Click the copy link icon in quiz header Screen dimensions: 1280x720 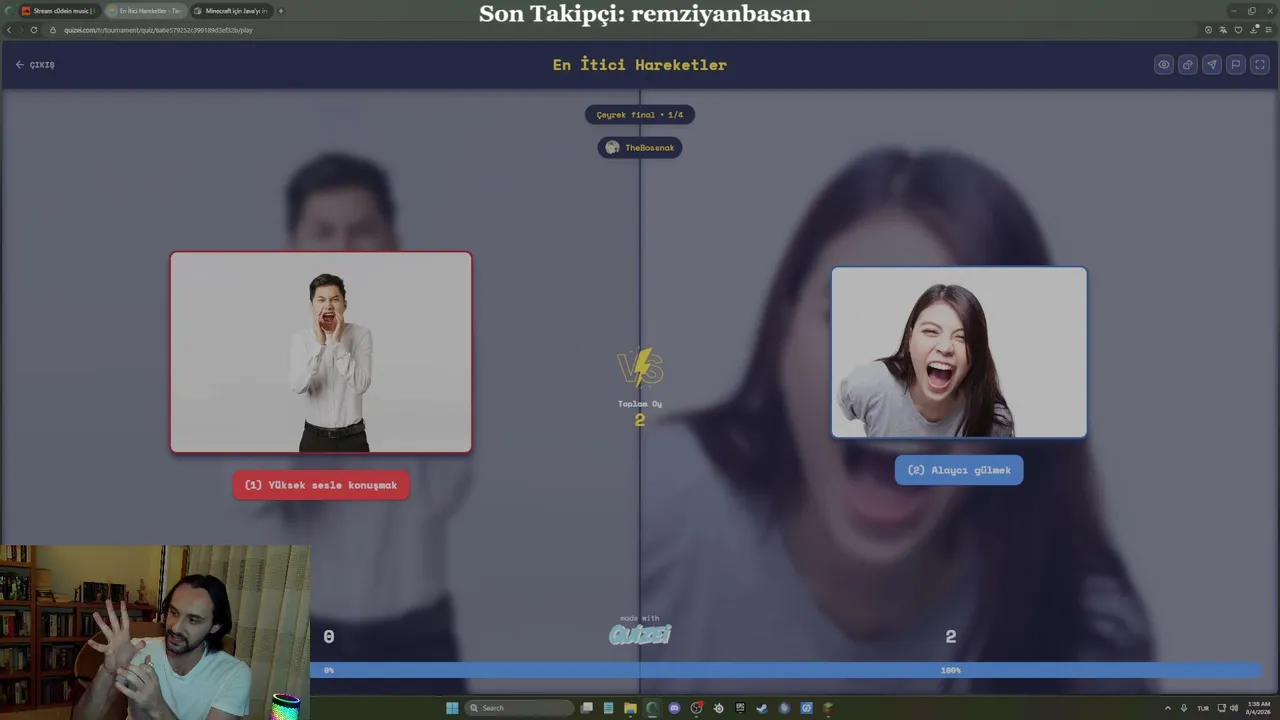[1188, 64]
